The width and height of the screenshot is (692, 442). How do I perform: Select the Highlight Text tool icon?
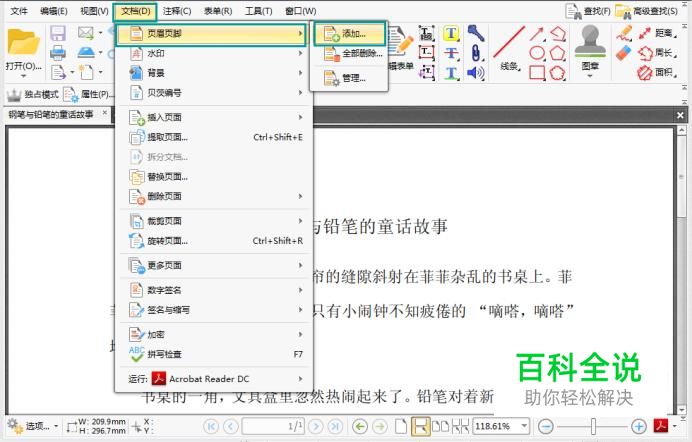pyautogui.click(x=451, y=34)
